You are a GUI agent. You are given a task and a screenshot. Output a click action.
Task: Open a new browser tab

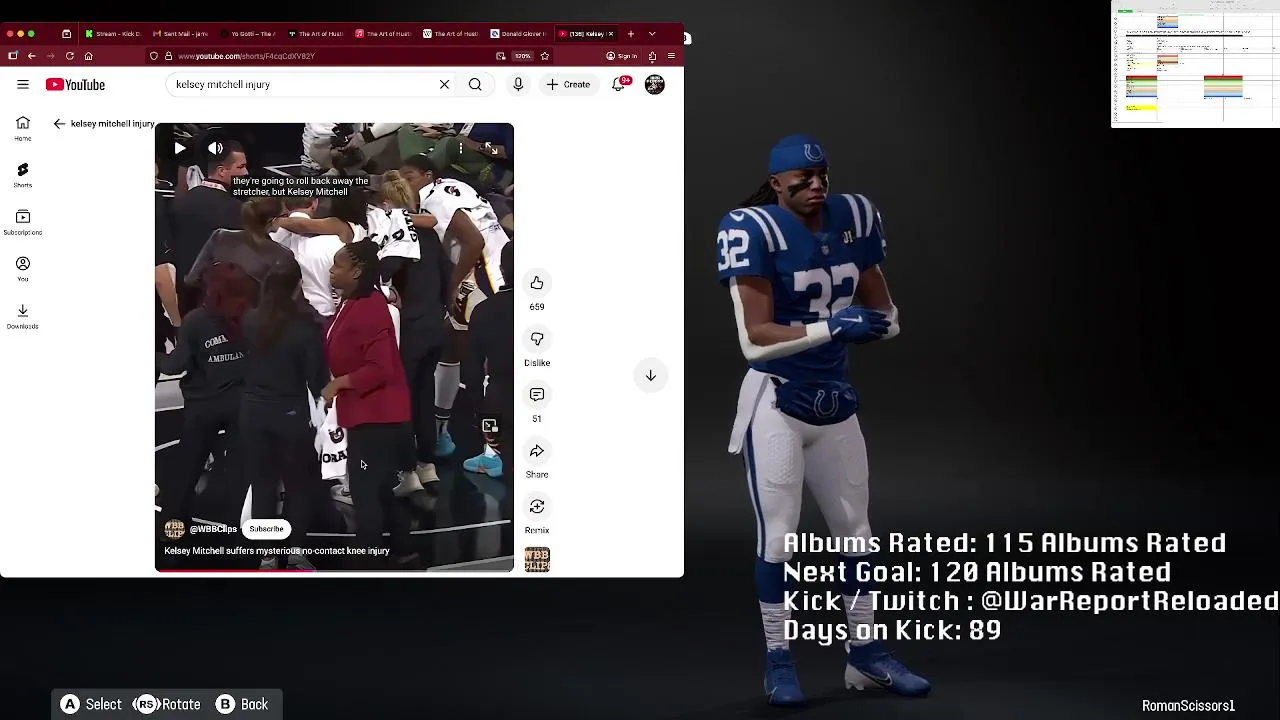tap(631, 34)
